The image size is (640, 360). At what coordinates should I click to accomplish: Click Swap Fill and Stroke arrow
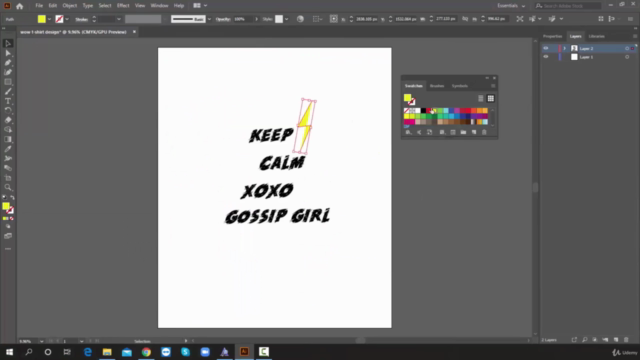point(13,198)
